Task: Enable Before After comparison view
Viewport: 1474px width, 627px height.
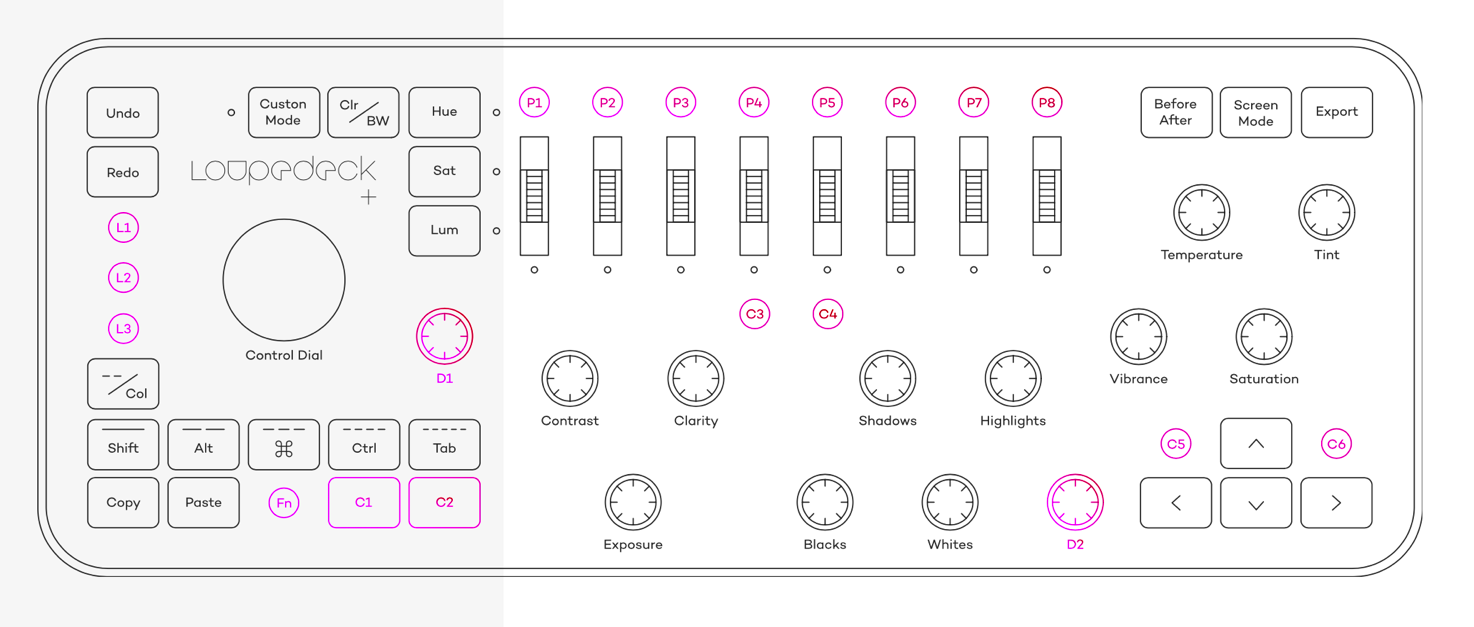Action: coord(1176,112)
